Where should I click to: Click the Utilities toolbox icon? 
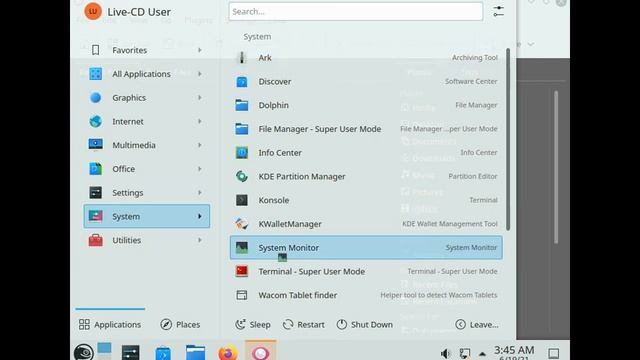(x=96, y=240)
